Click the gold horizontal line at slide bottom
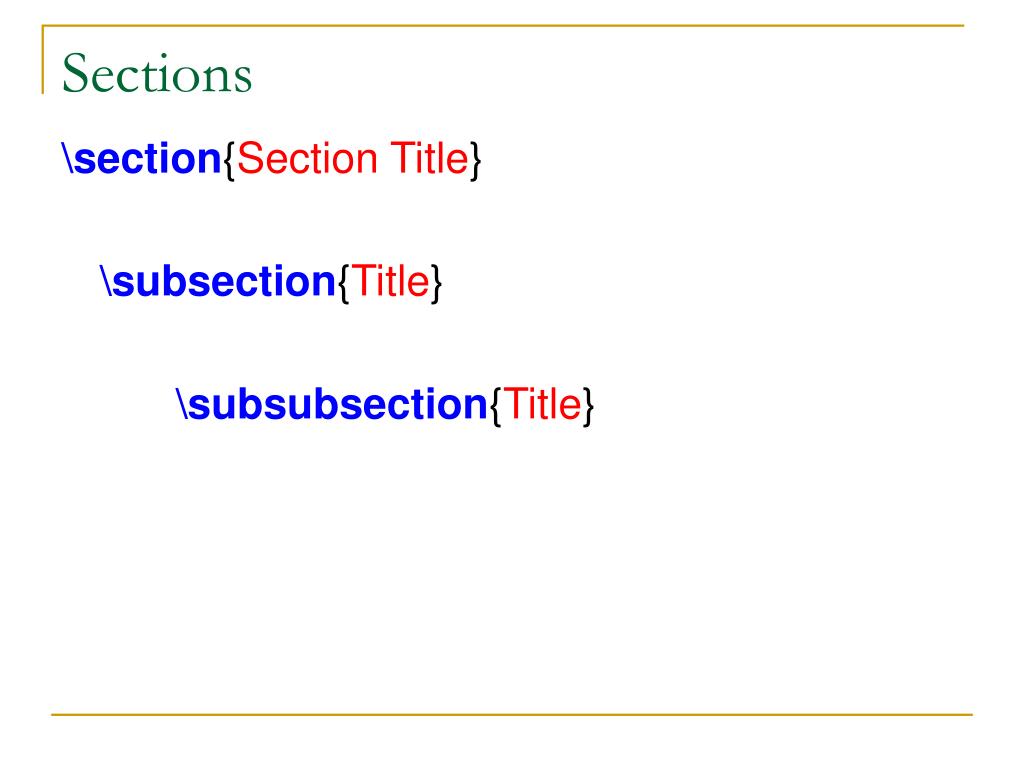Image resolution: width=1024 pixels, height=768 pixels. 512,715
